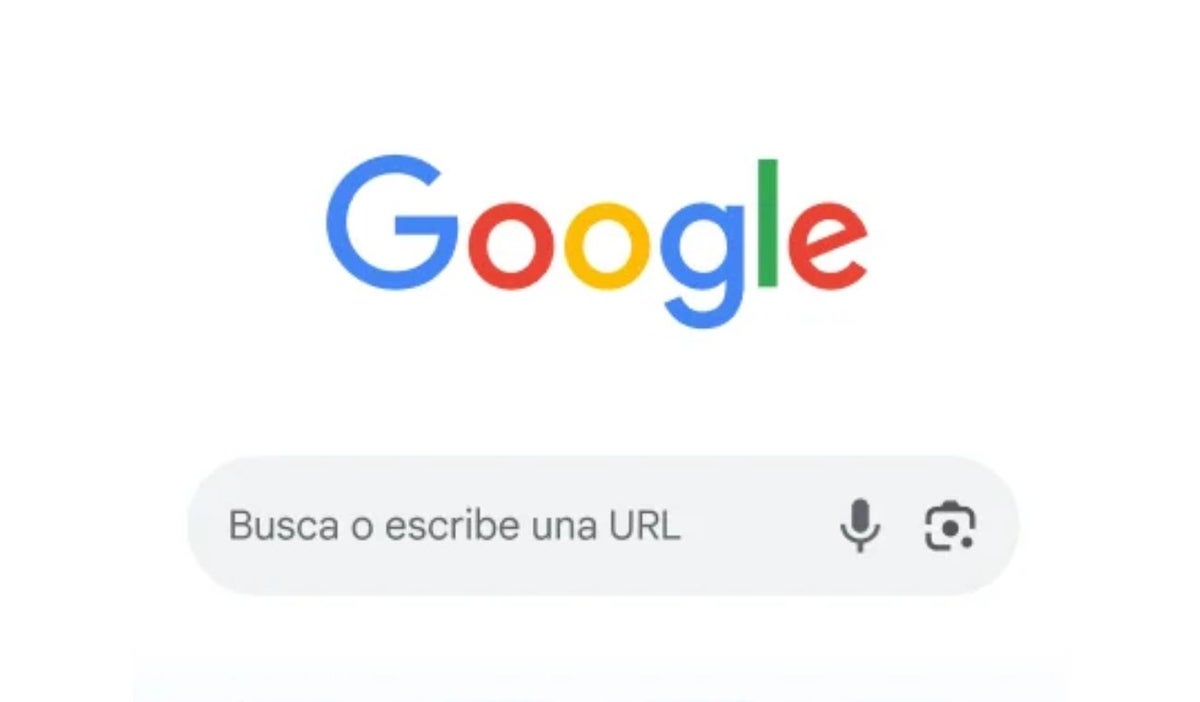Click the red letter e ending the logo
Screen dimensions: 1200x702
tap(826, 244)
